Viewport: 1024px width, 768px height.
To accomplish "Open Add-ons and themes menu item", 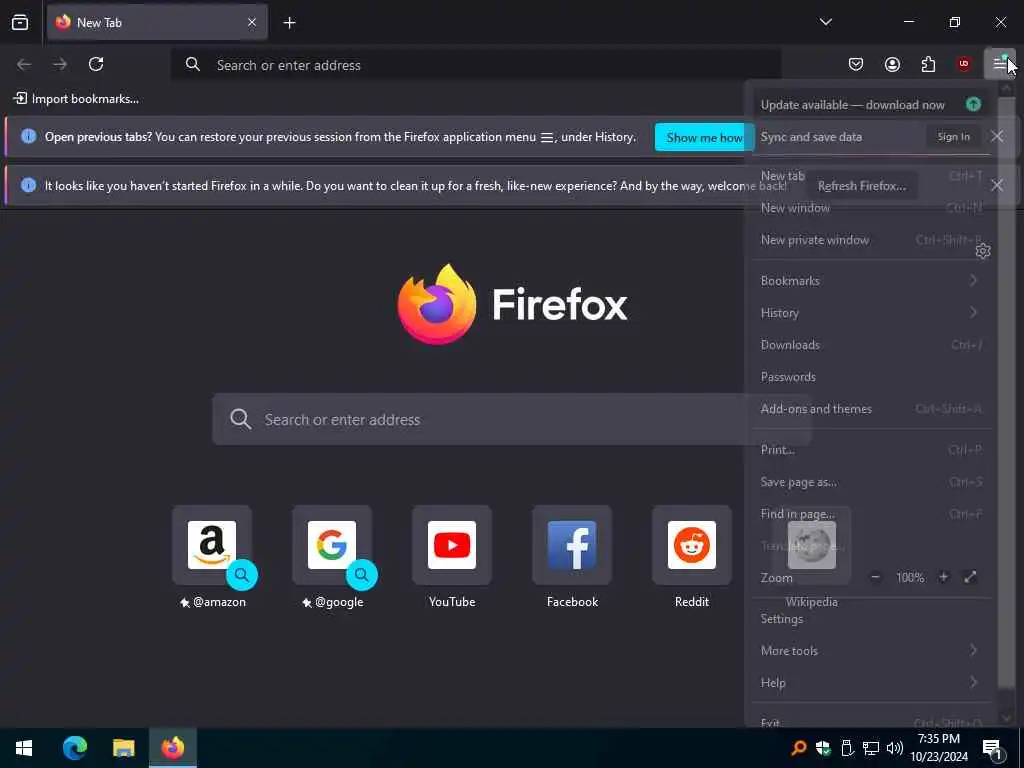I will pyautogui.click(x=871, y=409).
